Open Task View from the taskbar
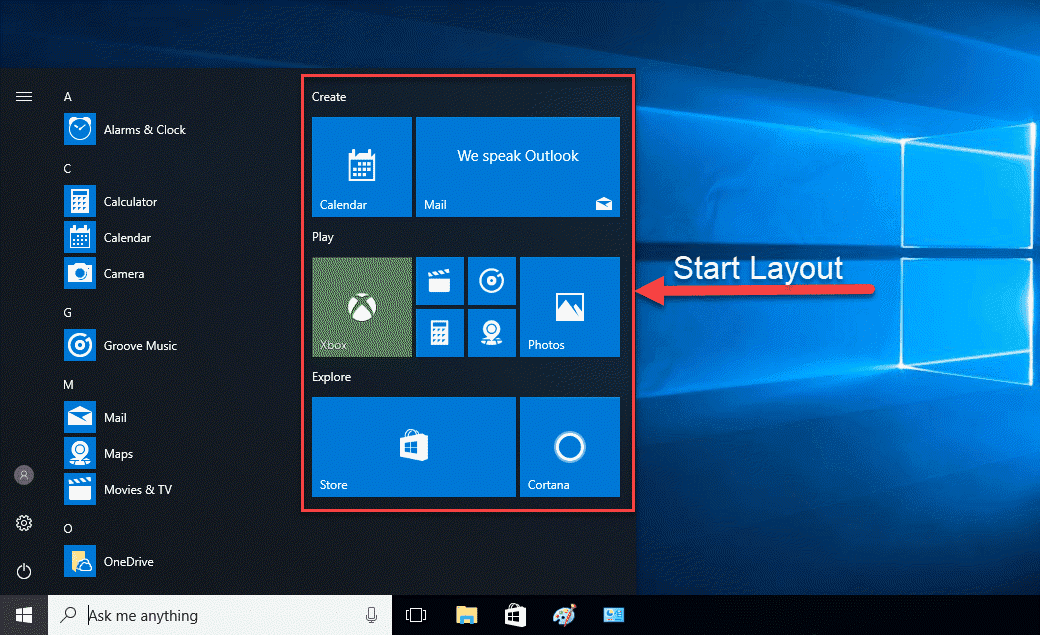The height and width of the screenshot is (635, 1040). point(415,615)
